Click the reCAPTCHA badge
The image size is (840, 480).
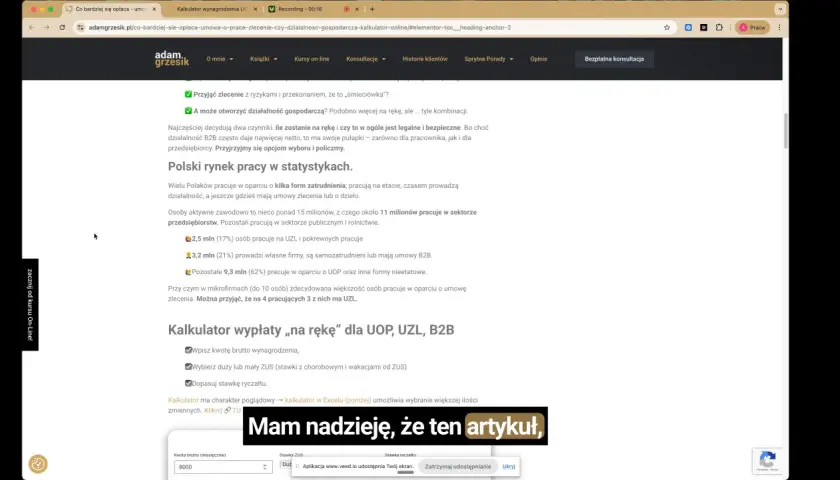pyautogui.click(x=767, y=461)
